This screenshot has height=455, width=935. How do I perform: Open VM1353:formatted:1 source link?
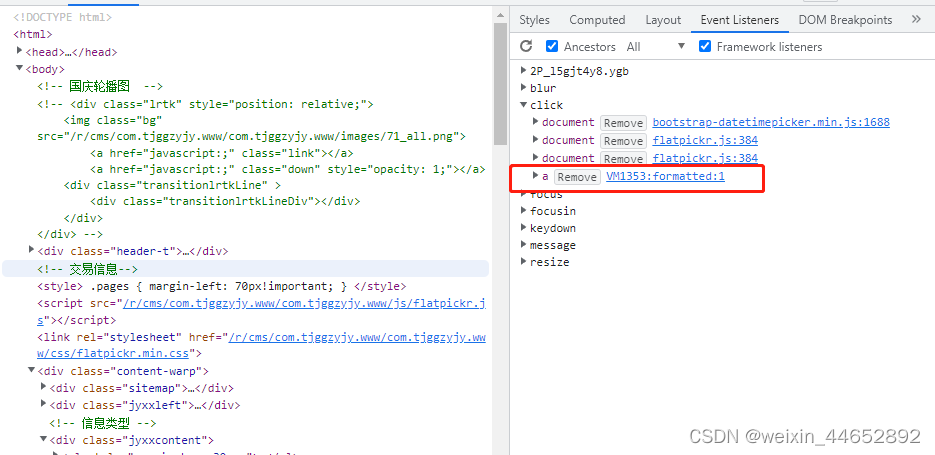665,177
